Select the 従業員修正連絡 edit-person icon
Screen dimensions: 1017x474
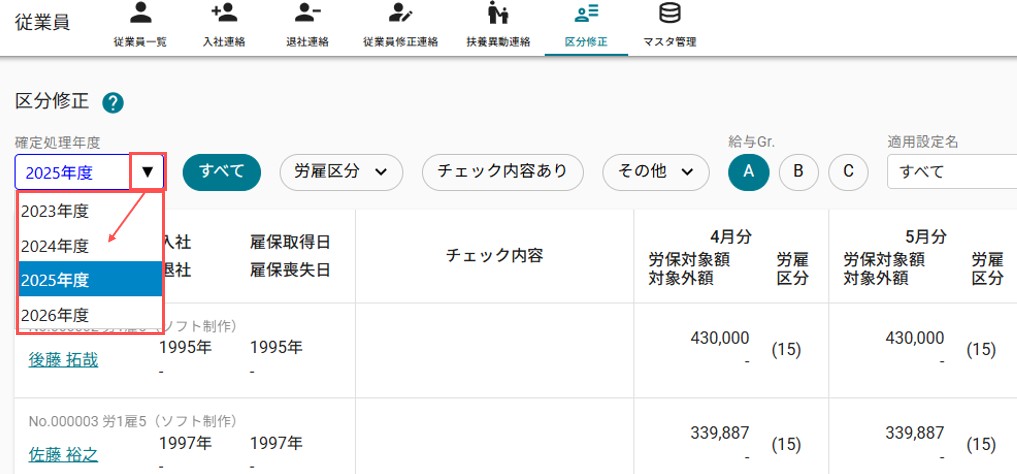click(400, 12)
